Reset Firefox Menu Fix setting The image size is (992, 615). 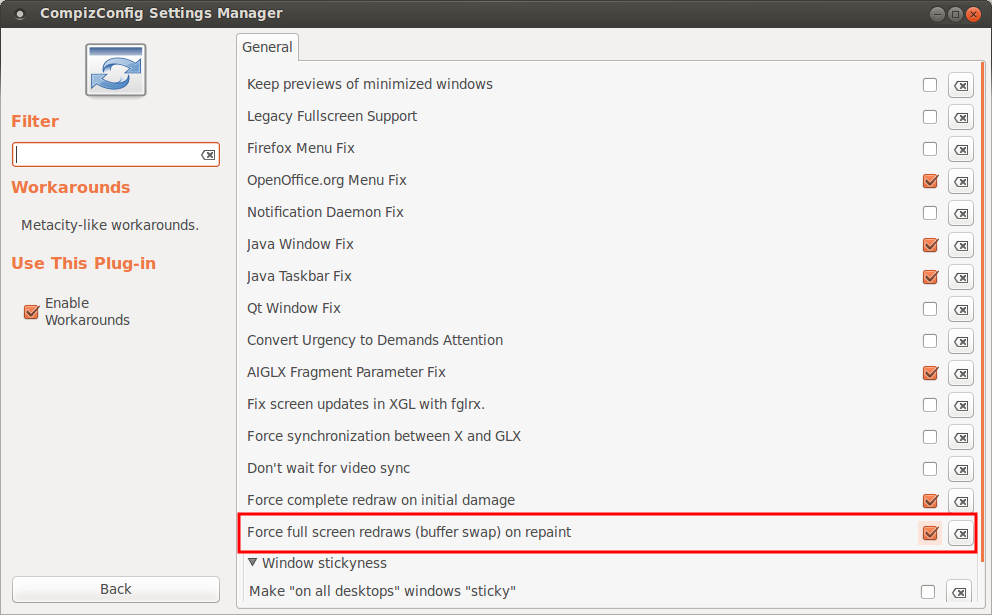click(960, 149)
